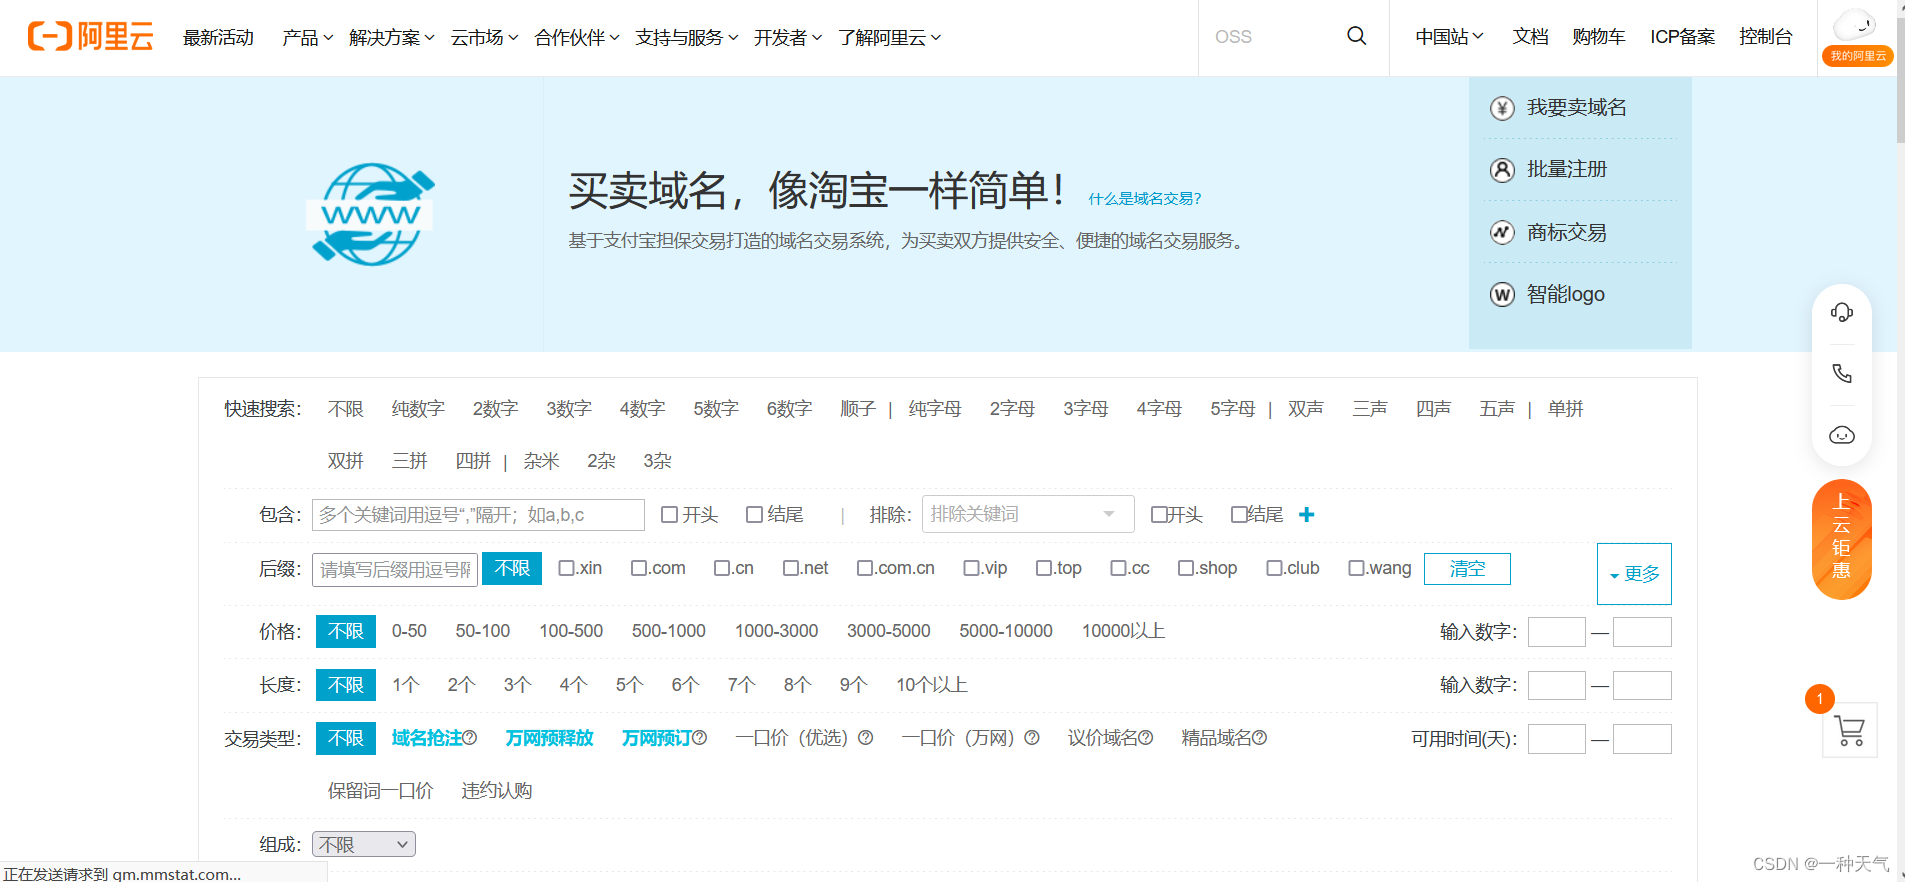
Task: Click the help icon next to 一口价(优选)
Action: pos(866,738)
